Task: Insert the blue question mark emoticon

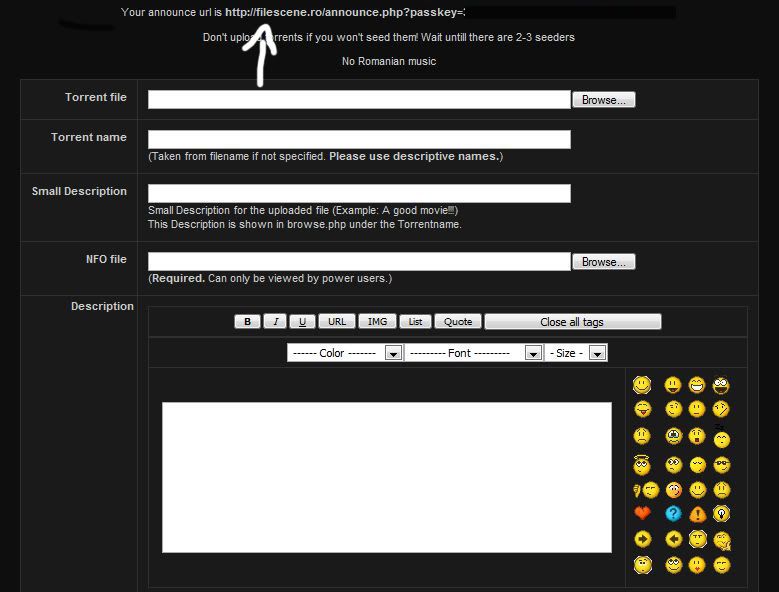Action: point(673,514)
